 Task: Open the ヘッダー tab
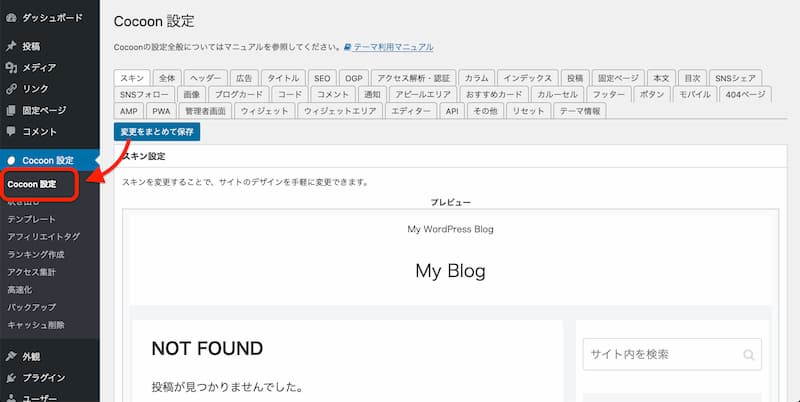[x=206, y=78]
